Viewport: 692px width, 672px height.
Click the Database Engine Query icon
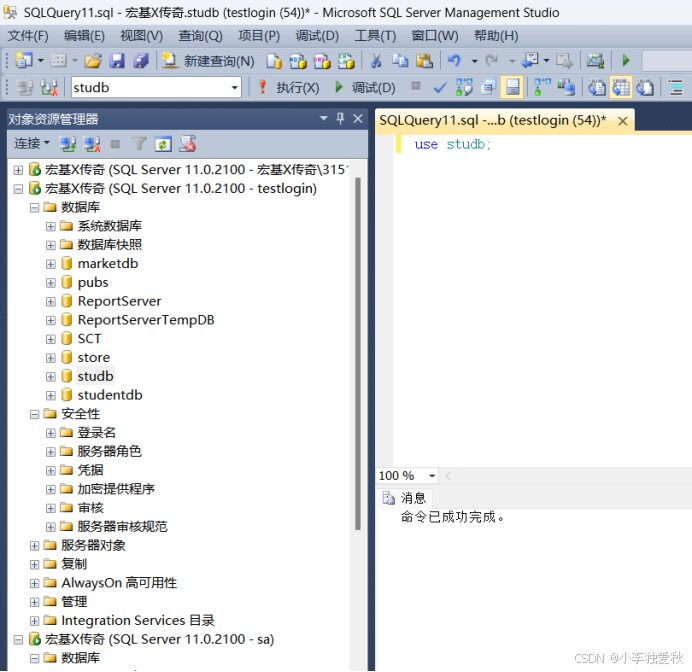tap(274, 61)
